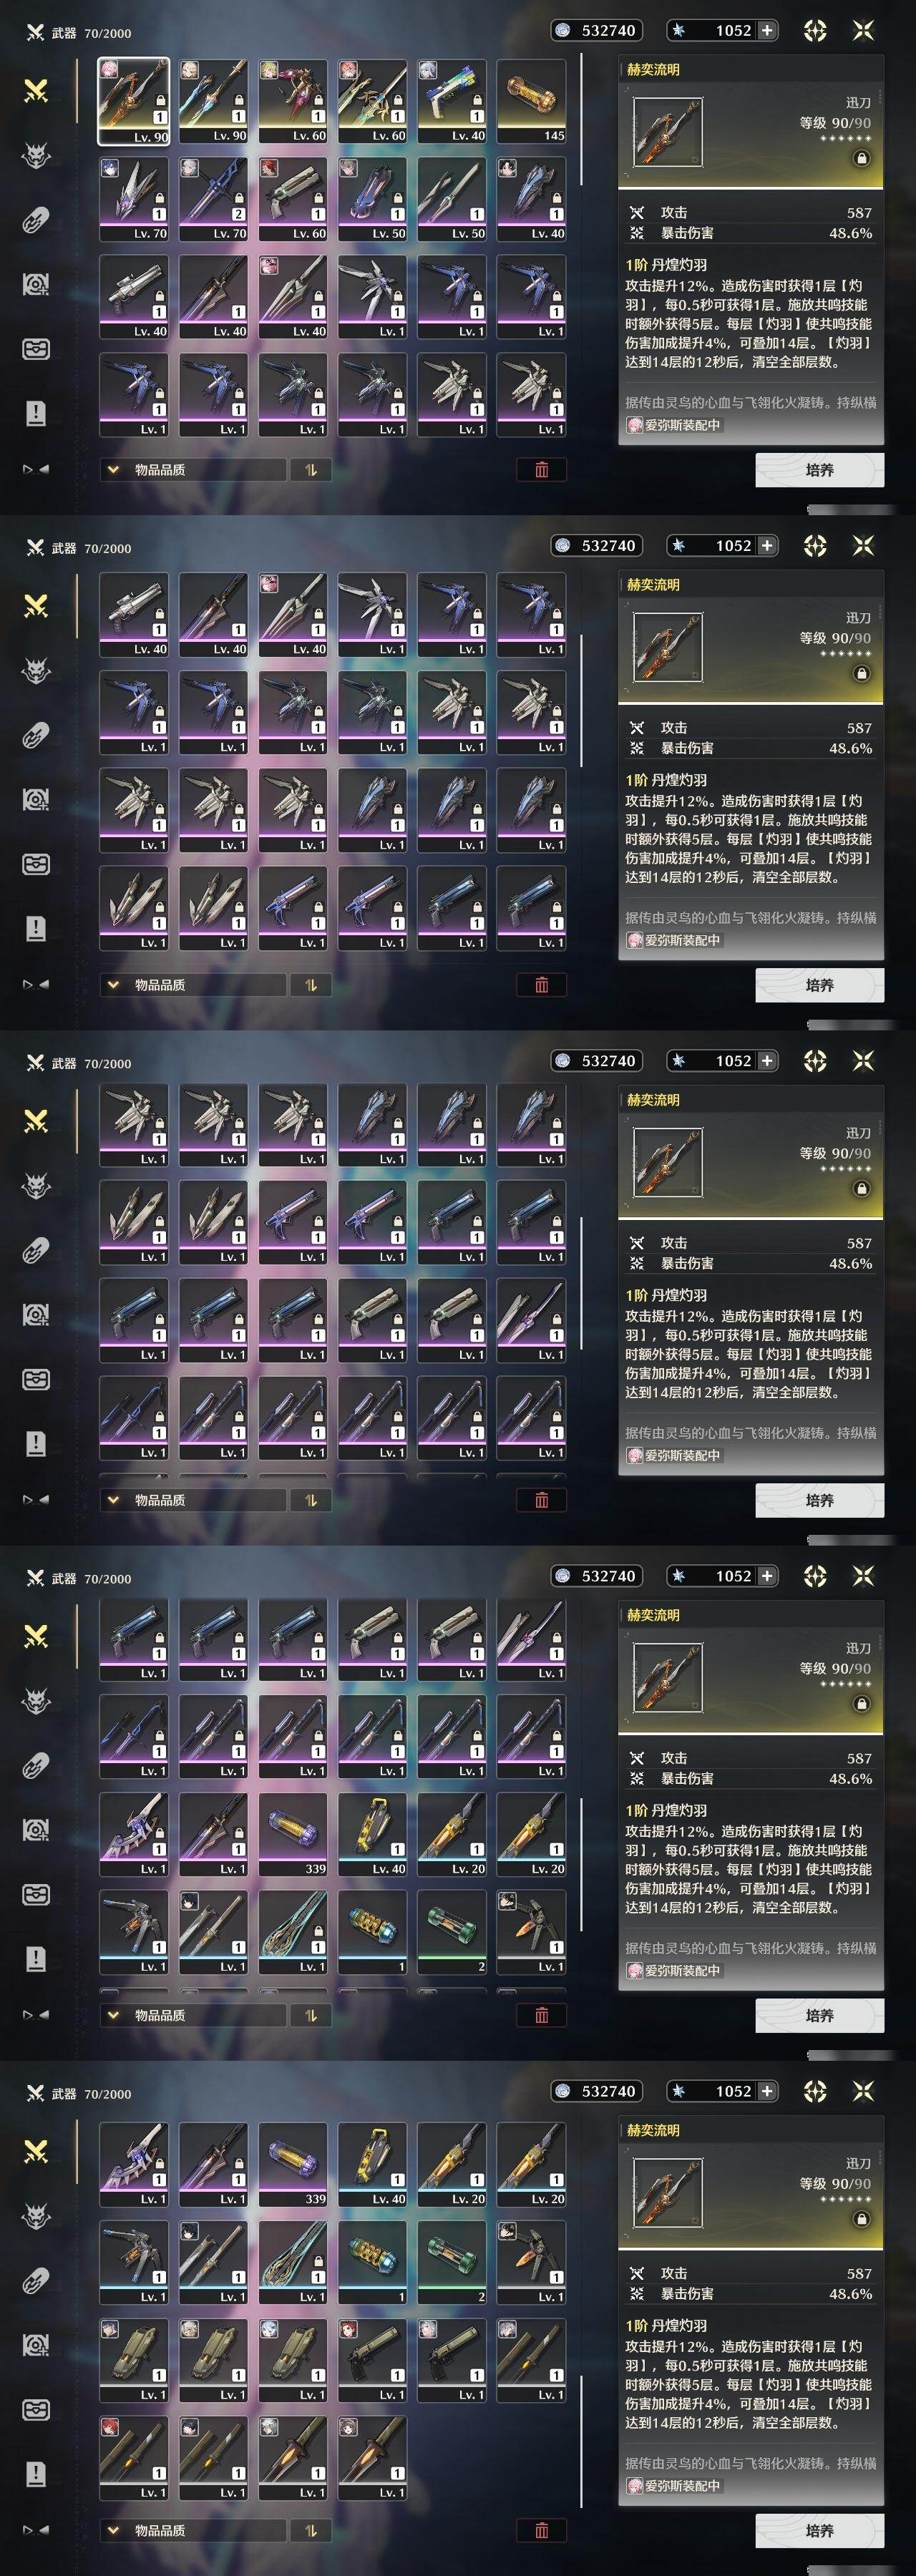Add more currency with plus beside 1052 in topmost panel
916x2576 pixels.
767,31
